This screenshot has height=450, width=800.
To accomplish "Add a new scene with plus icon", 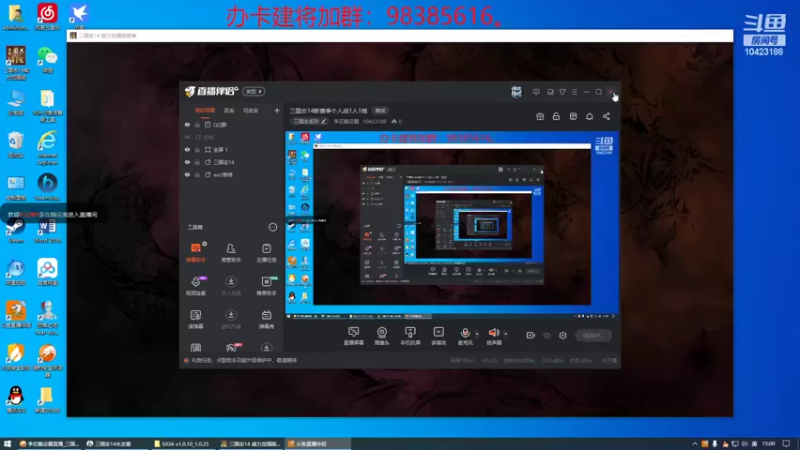I will 277,110.
